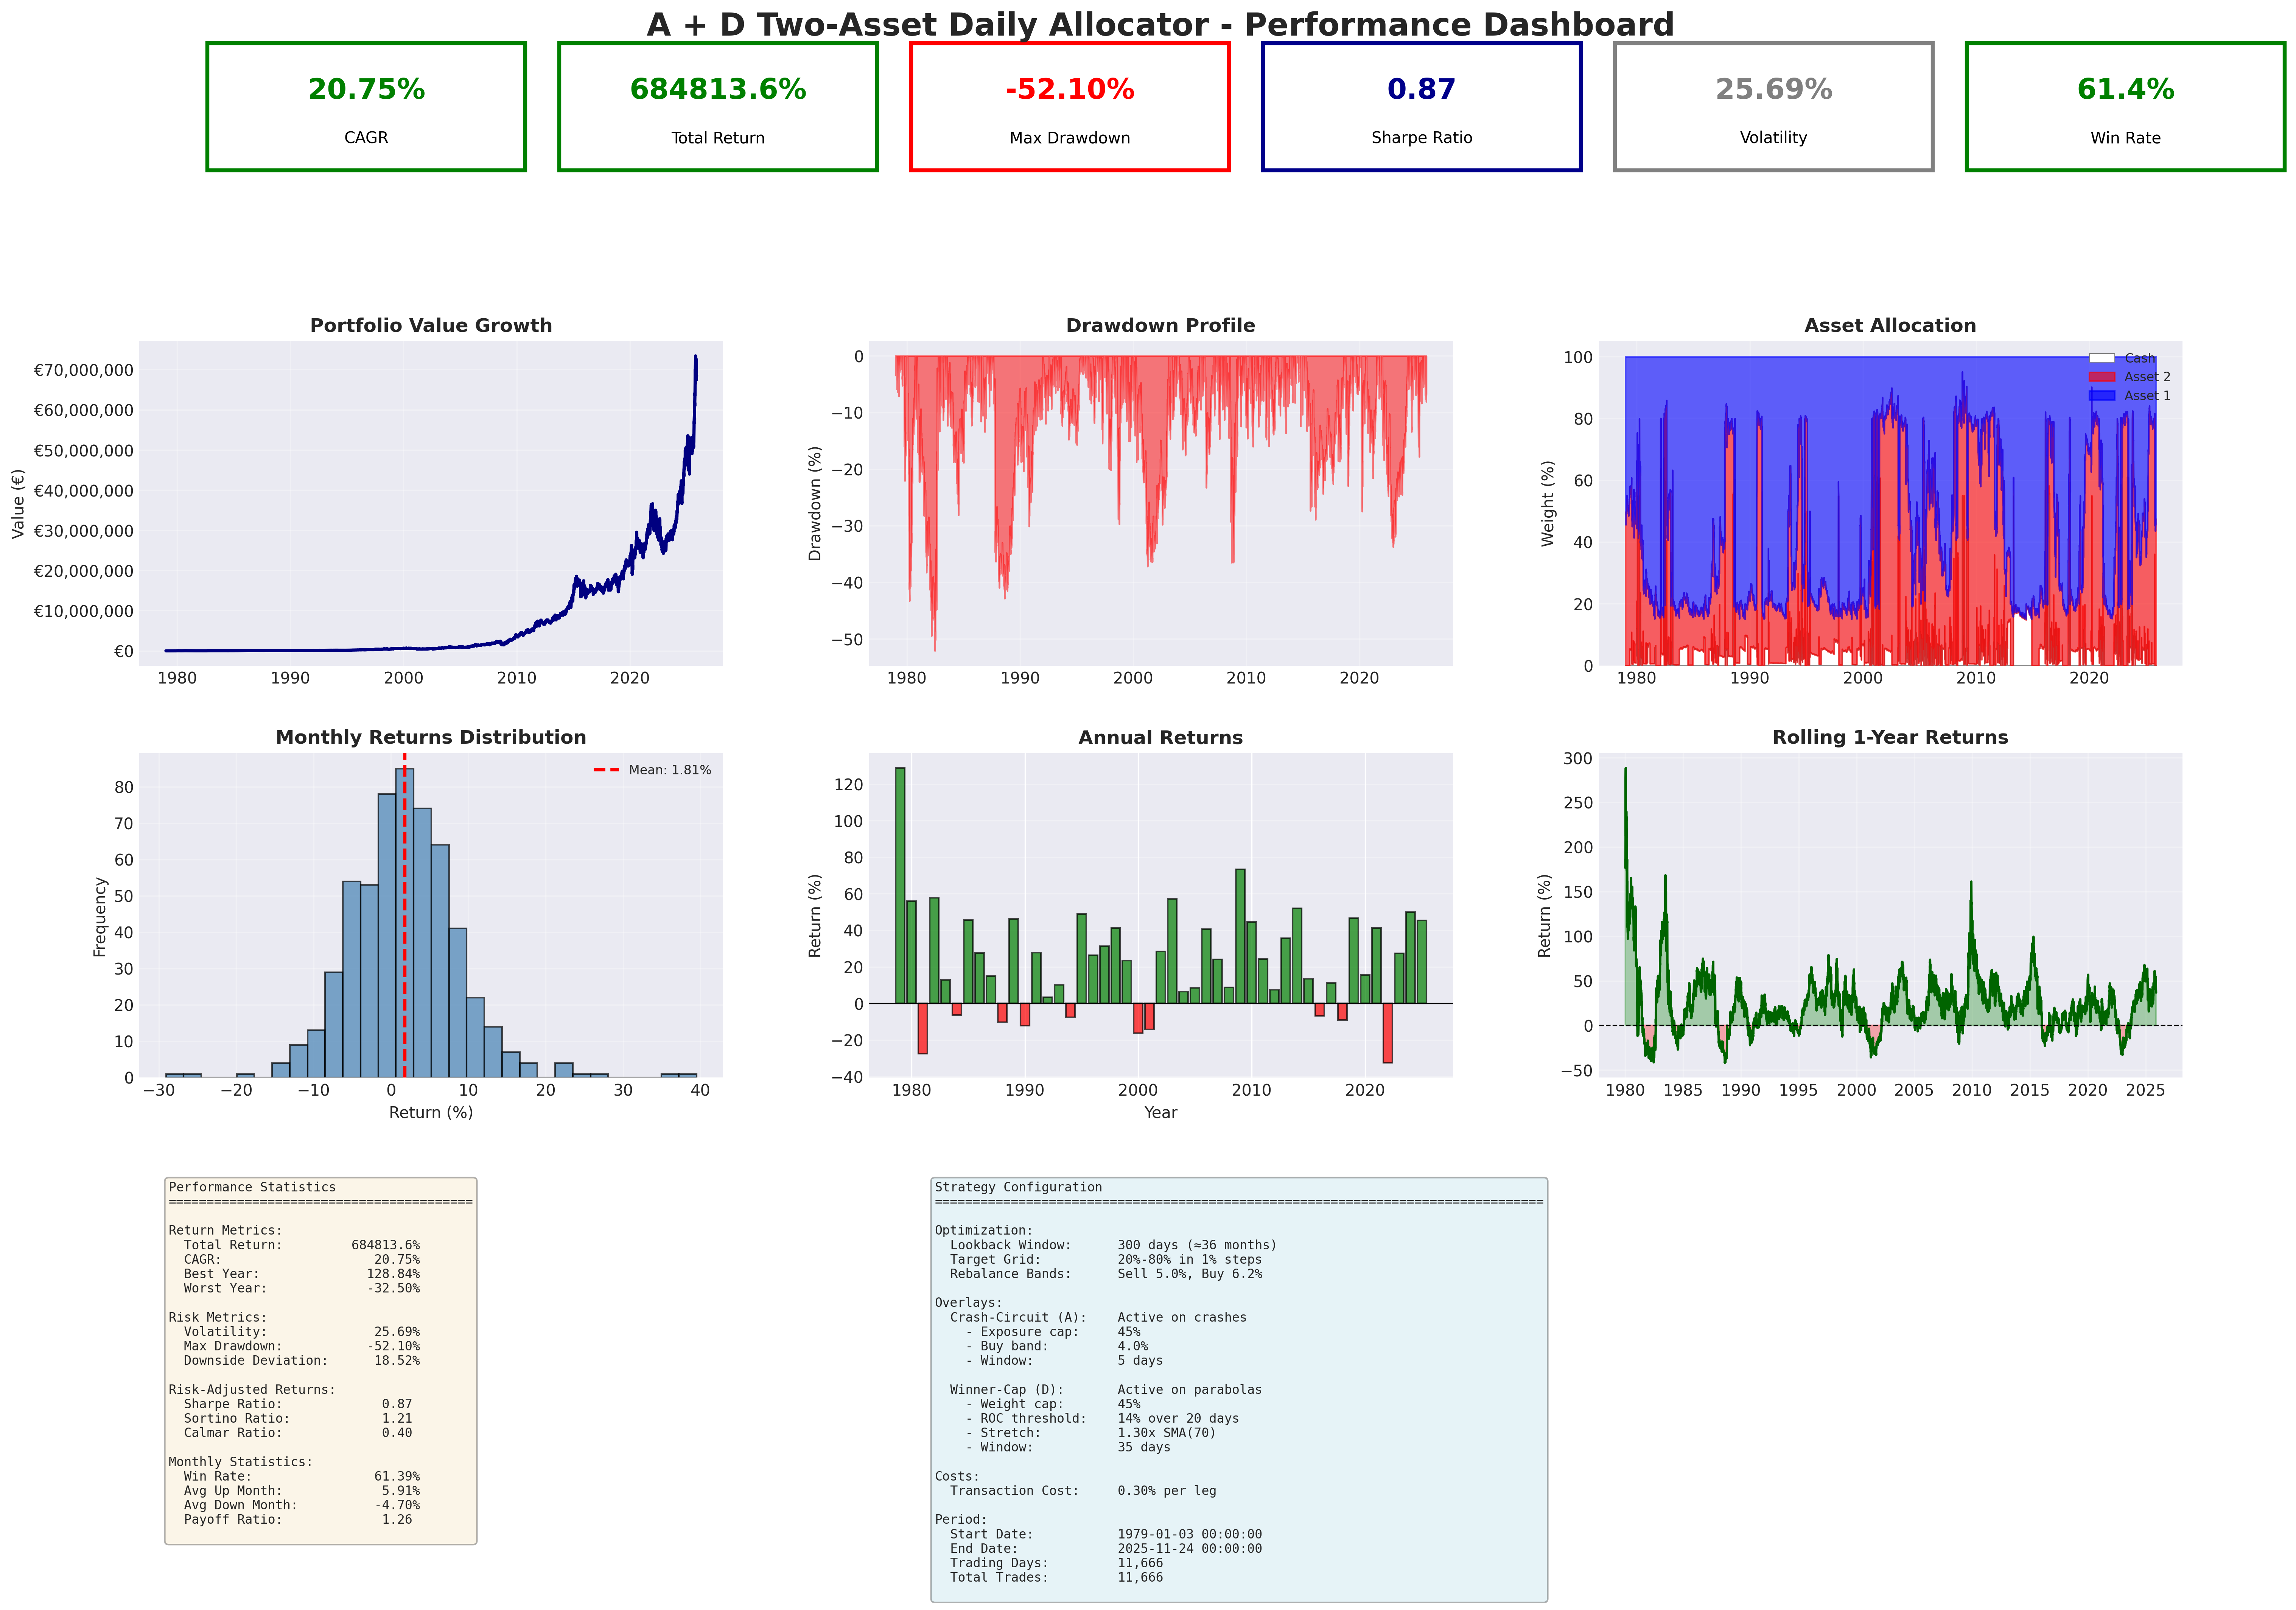Image resolution: width=2296 pixels, height=1610 pixels.
Task: Click the 2022 negative annual return bar
Action: (x=1387, y=1033)
